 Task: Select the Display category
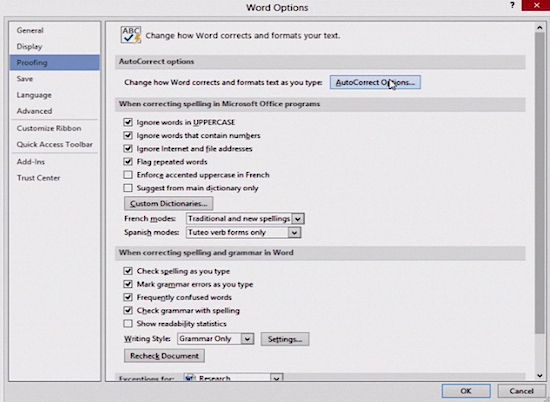55,46
